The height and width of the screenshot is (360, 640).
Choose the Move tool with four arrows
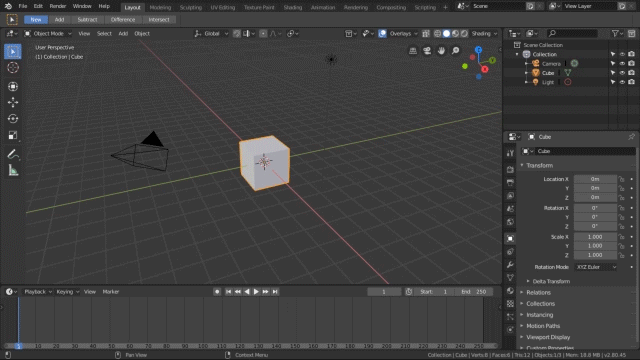(x=13, y=102)
